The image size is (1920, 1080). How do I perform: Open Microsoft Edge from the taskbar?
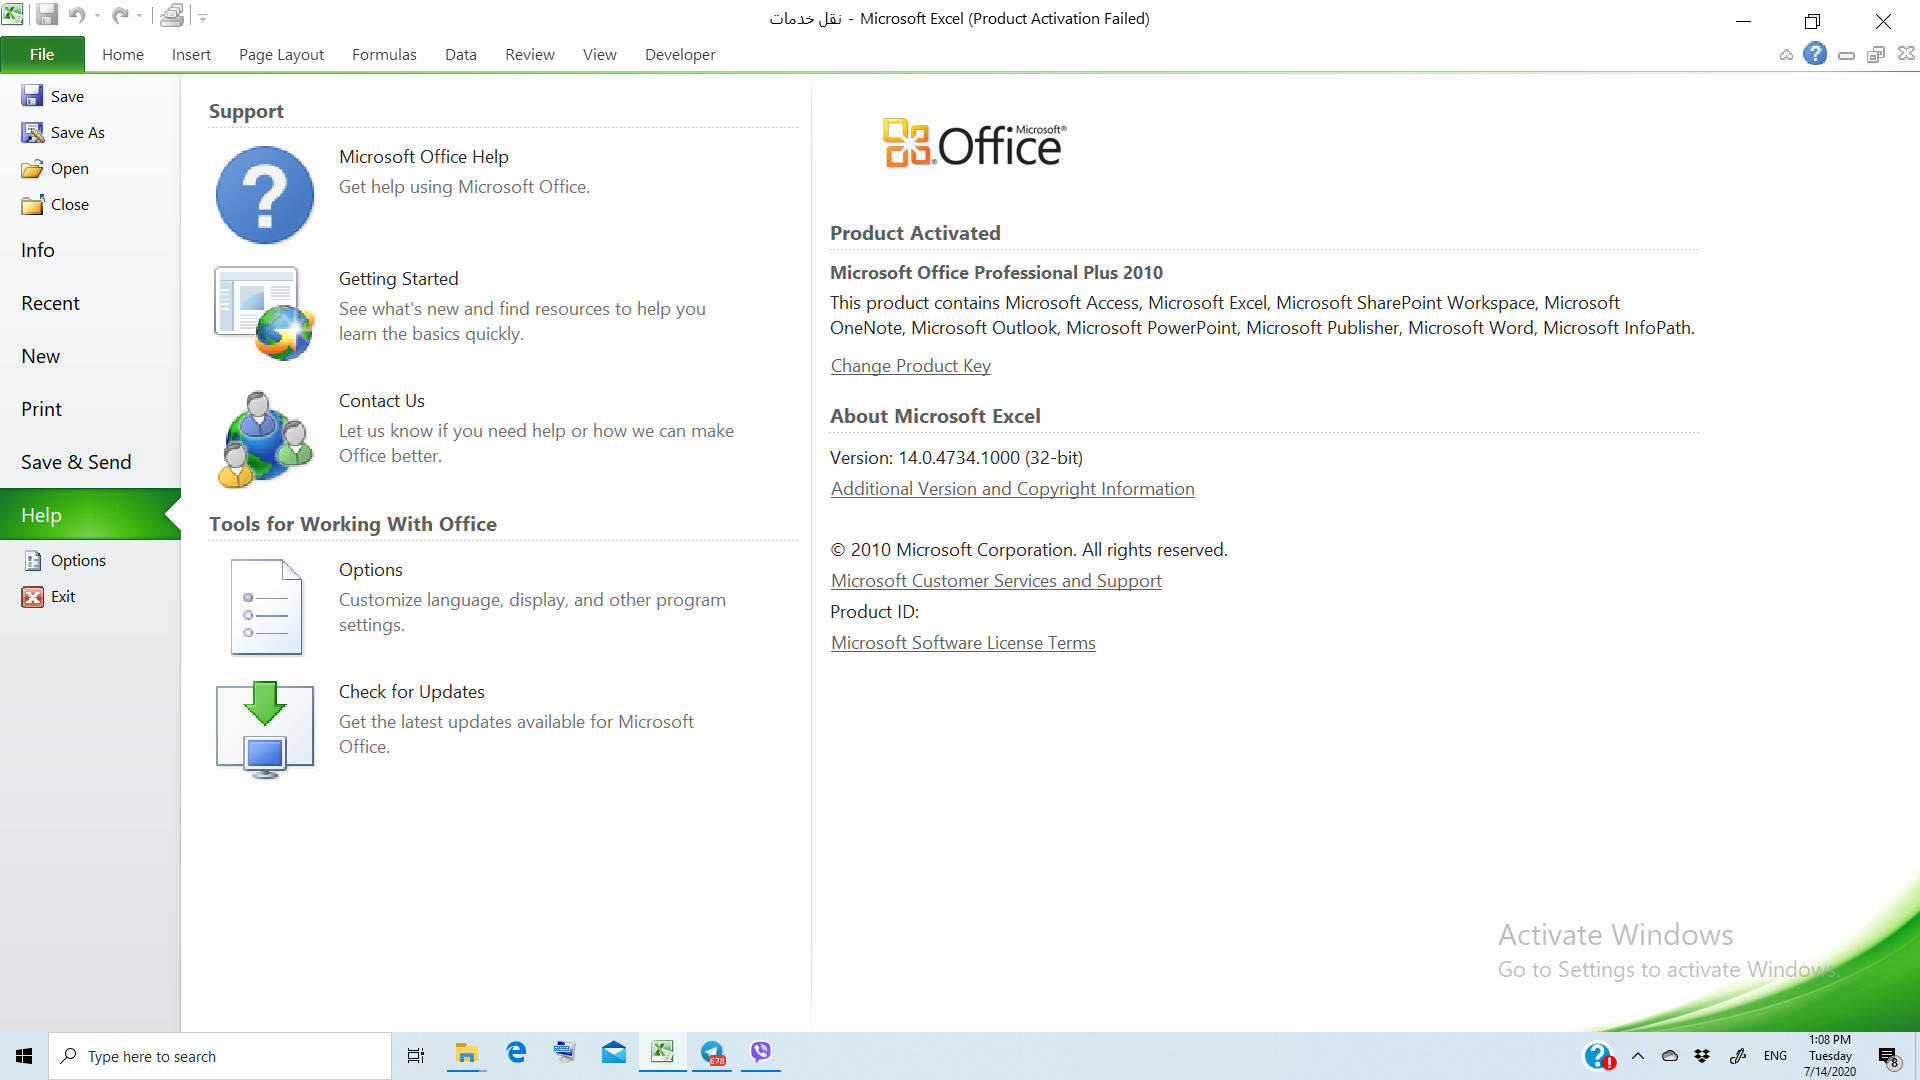[x=516, y=1054]
